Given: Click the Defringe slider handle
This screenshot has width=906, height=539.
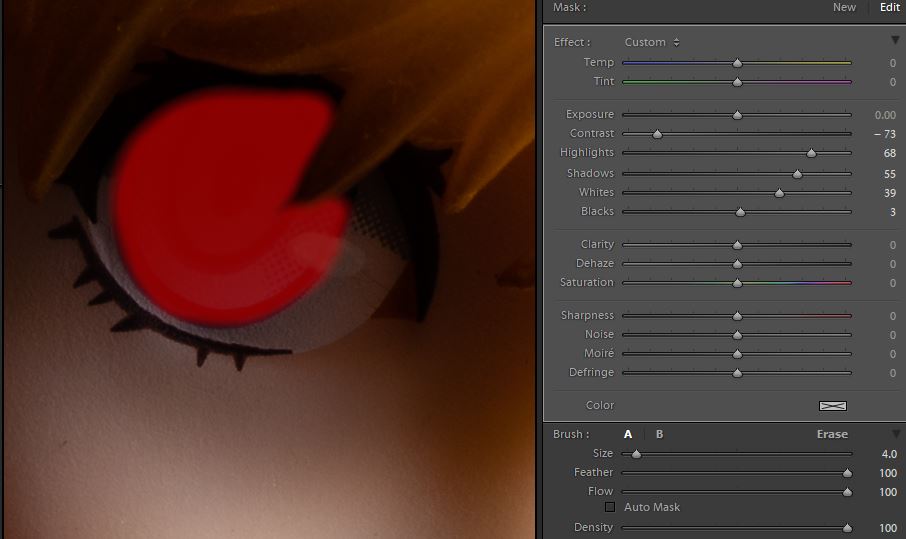Looking at the screenshot, I should click(x=737, y=373).
